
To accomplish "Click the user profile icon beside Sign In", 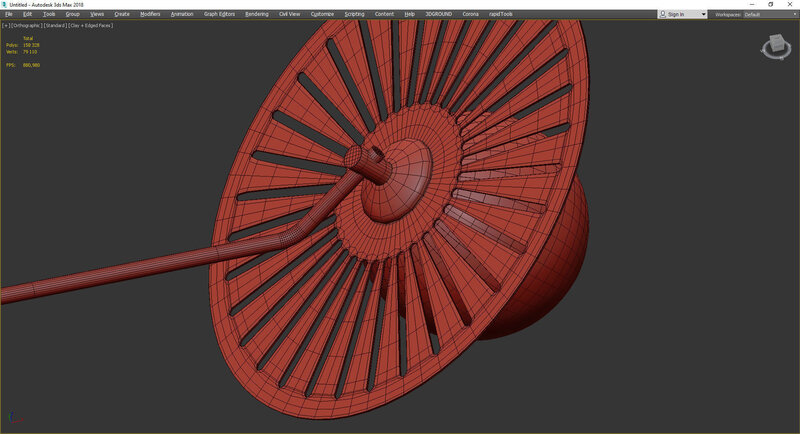I will pos(665,15).
